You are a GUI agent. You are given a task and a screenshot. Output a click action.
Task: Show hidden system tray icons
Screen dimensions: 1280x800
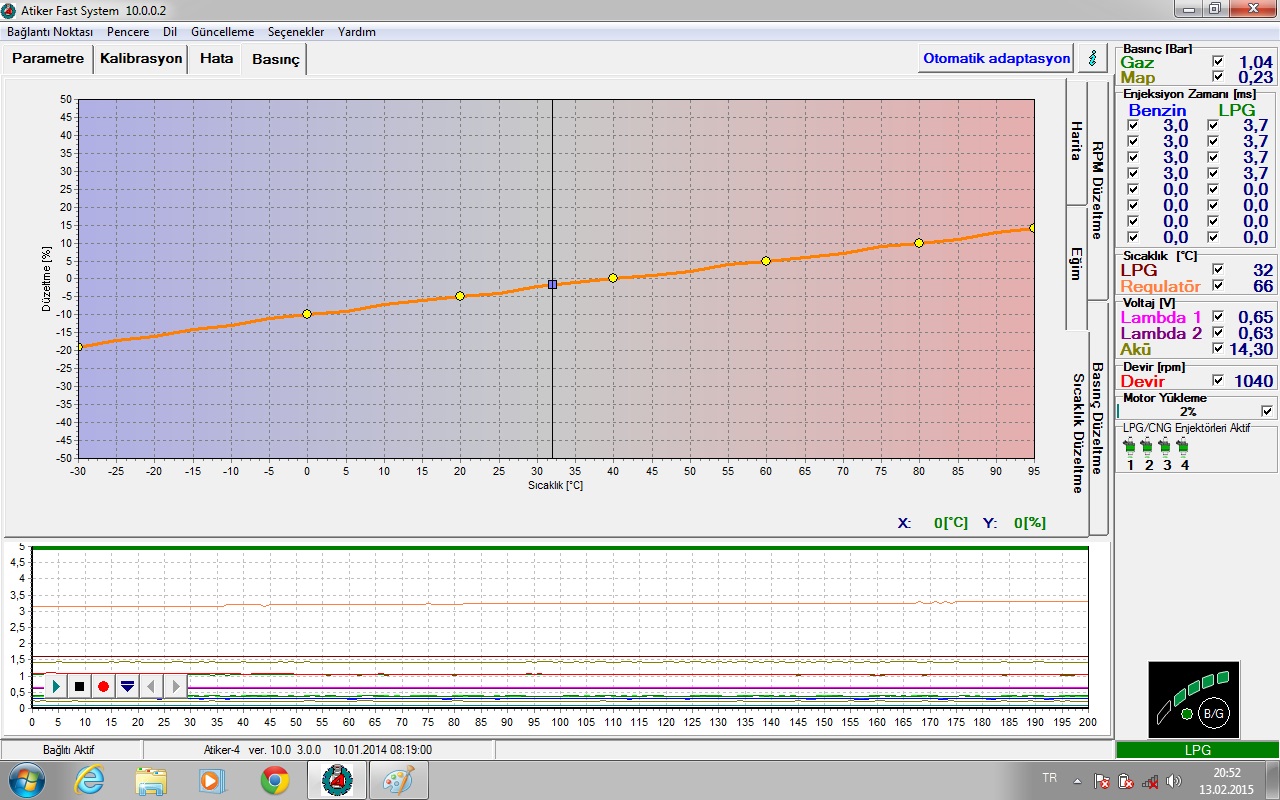(x=1077, y=780)
